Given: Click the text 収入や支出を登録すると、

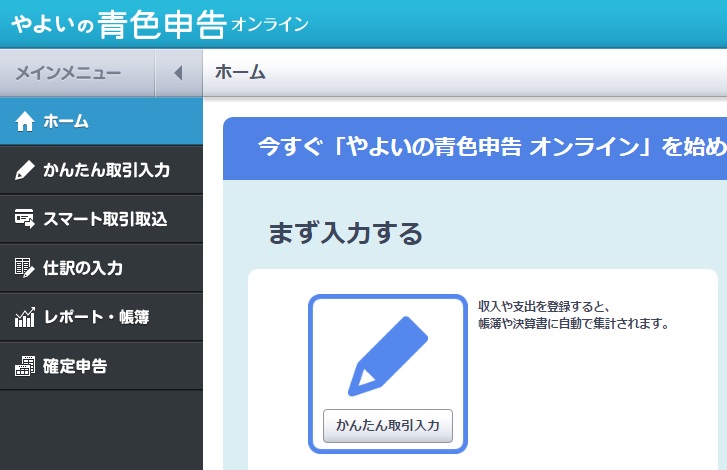Looking at the screenshot, I should pos(543,306).
